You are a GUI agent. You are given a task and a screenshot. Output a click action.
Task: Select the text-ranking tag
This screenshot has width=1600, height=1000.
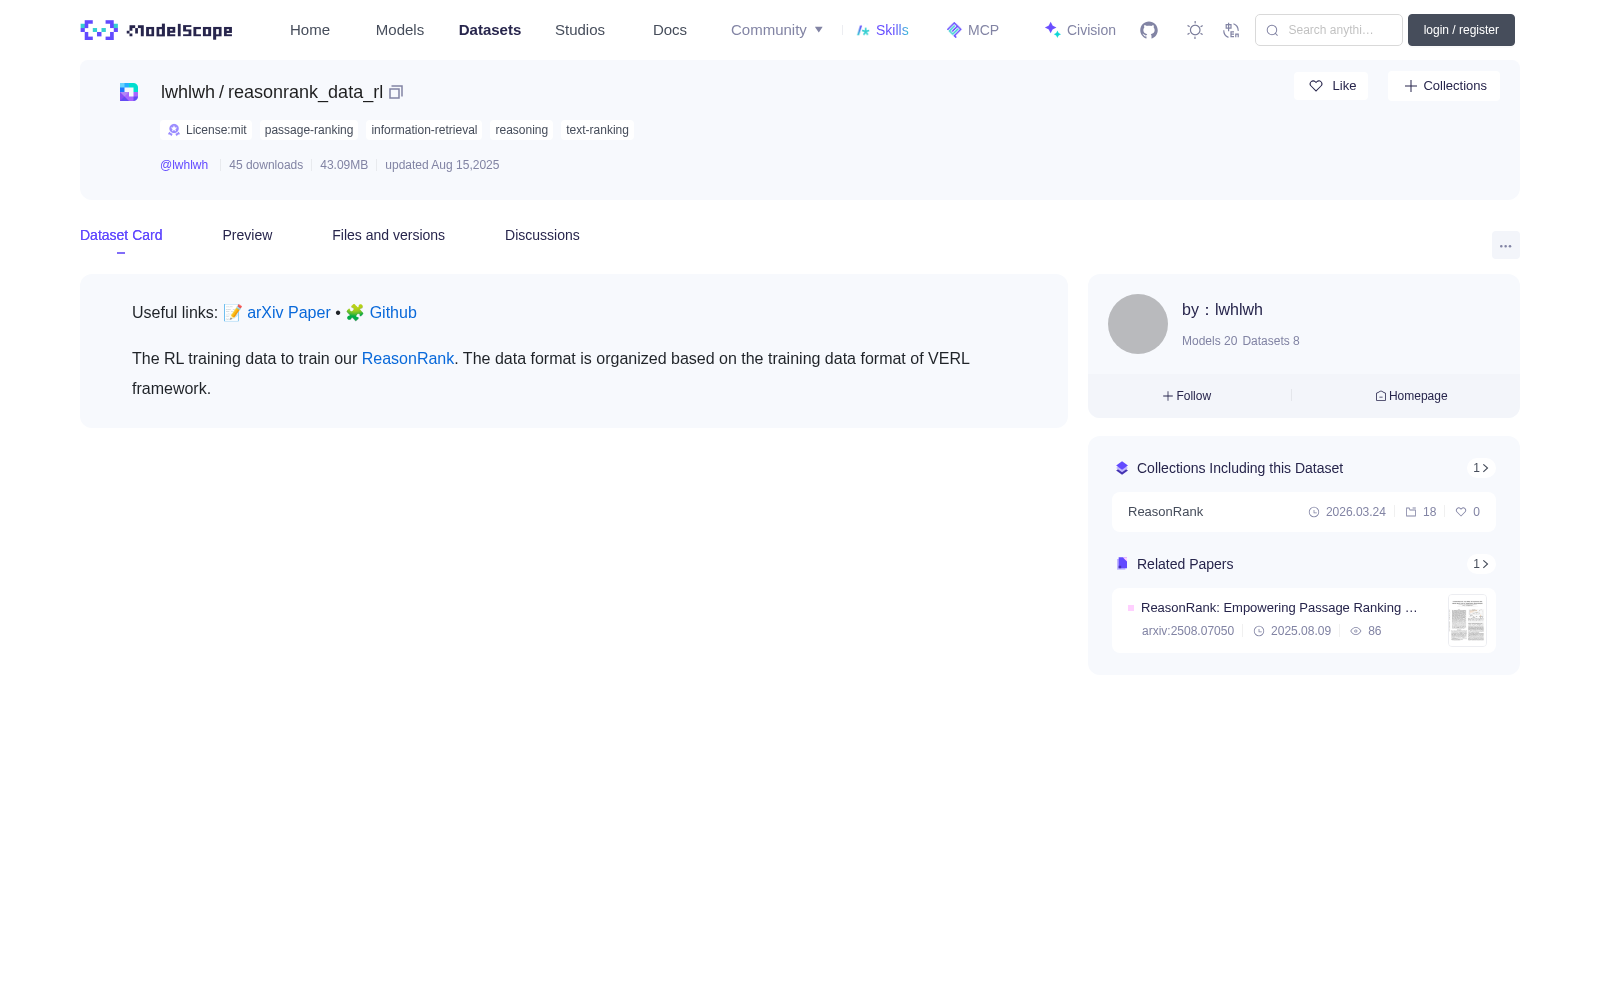(597, 130)
